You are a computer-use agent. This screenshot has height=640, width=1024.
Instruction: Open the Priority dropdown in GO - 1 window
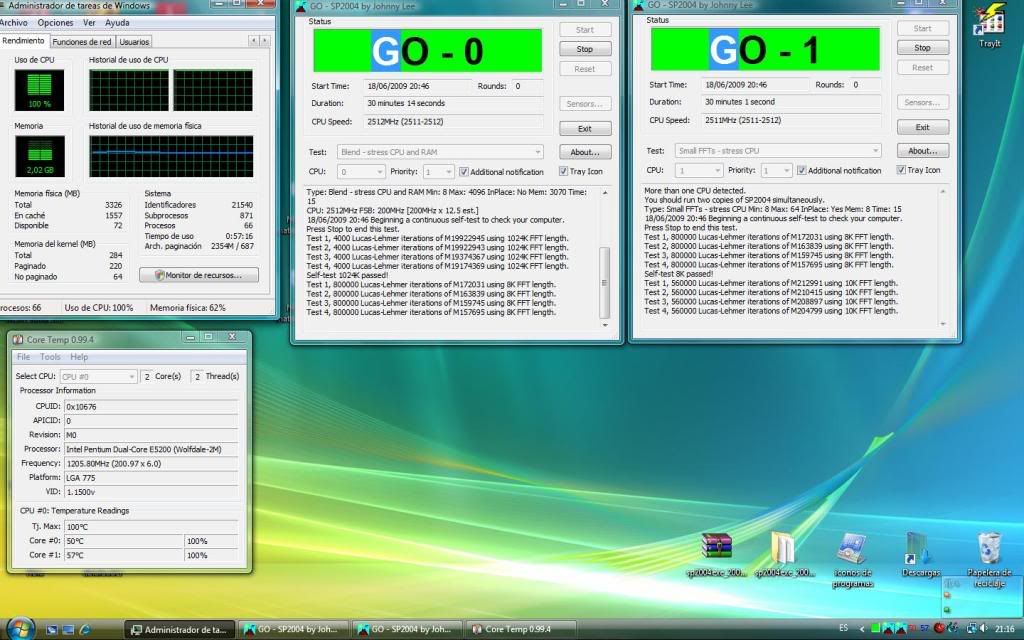tap(776, 170)
